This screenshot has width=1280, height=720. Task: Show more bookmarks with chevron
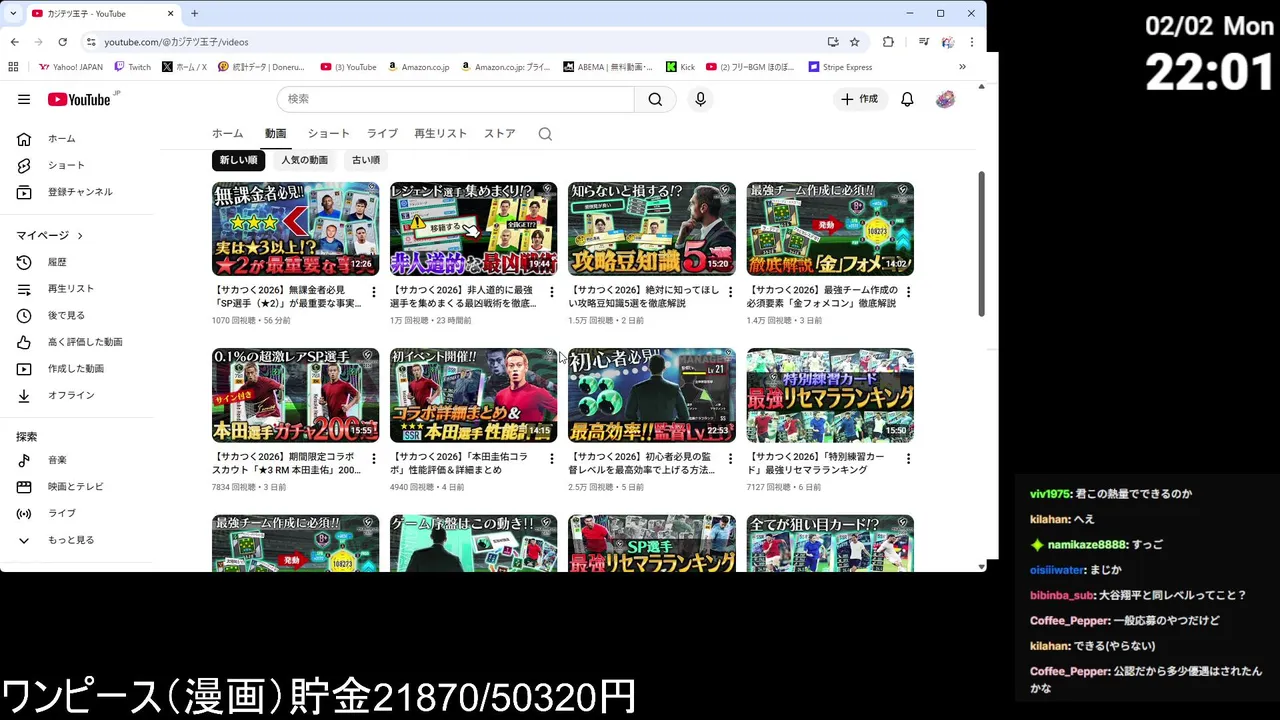[x=962, y=67]
